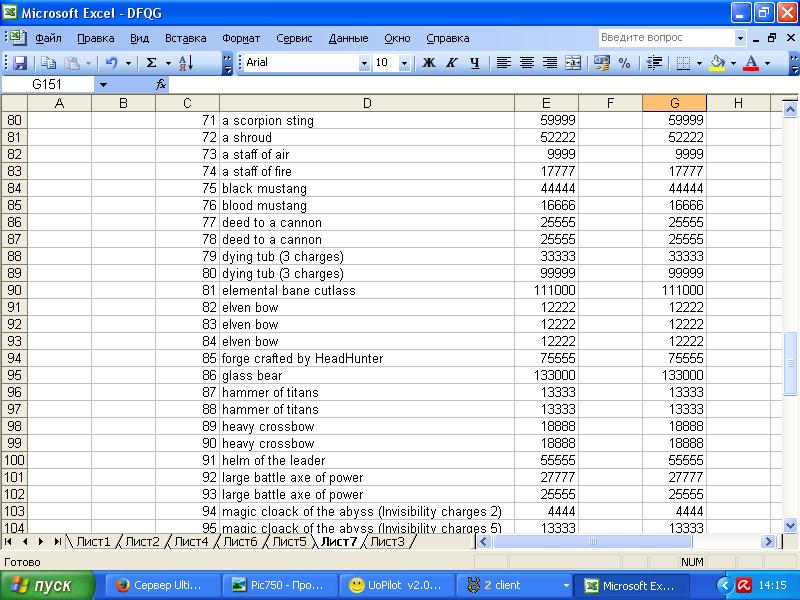800x600 pixels.
Task: Open Сервер Ulti... Firefox taskbar button
Action: tap(162, 585)
